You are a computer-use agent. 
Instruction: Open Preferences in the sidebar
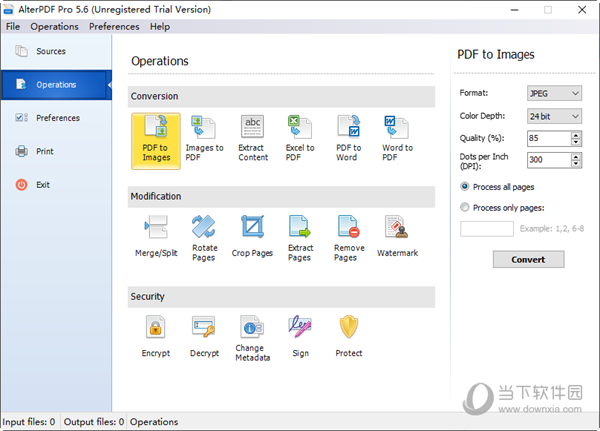tap(56, 118)
